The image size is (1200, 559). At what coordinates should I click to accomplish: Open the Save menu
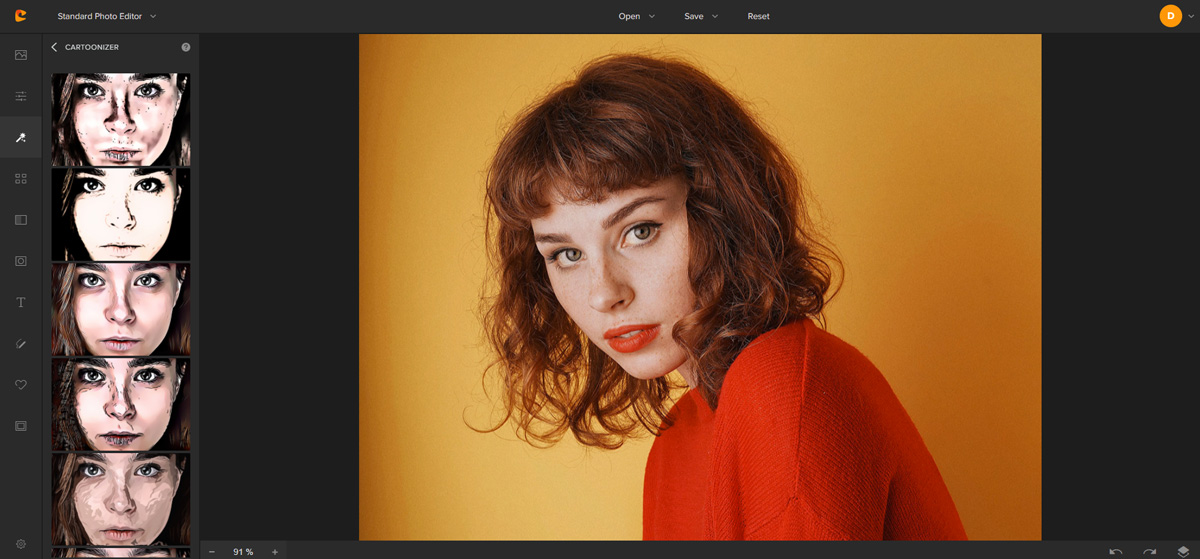click(x=701, y=16)
